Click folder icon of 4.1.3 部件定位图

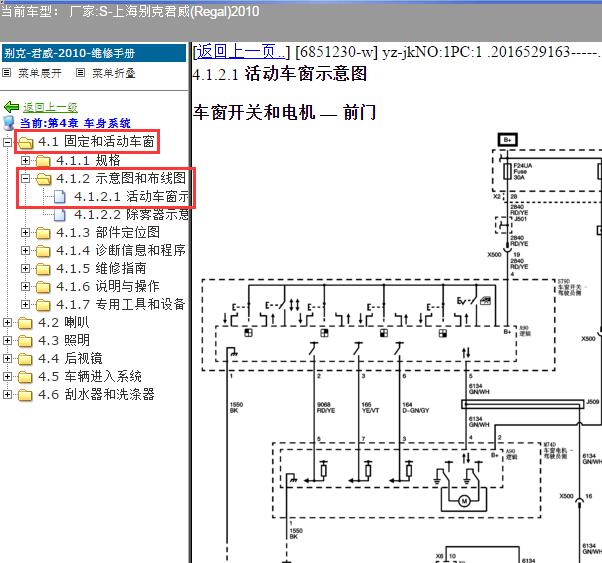pyautogui.click(x=43, y=233)
